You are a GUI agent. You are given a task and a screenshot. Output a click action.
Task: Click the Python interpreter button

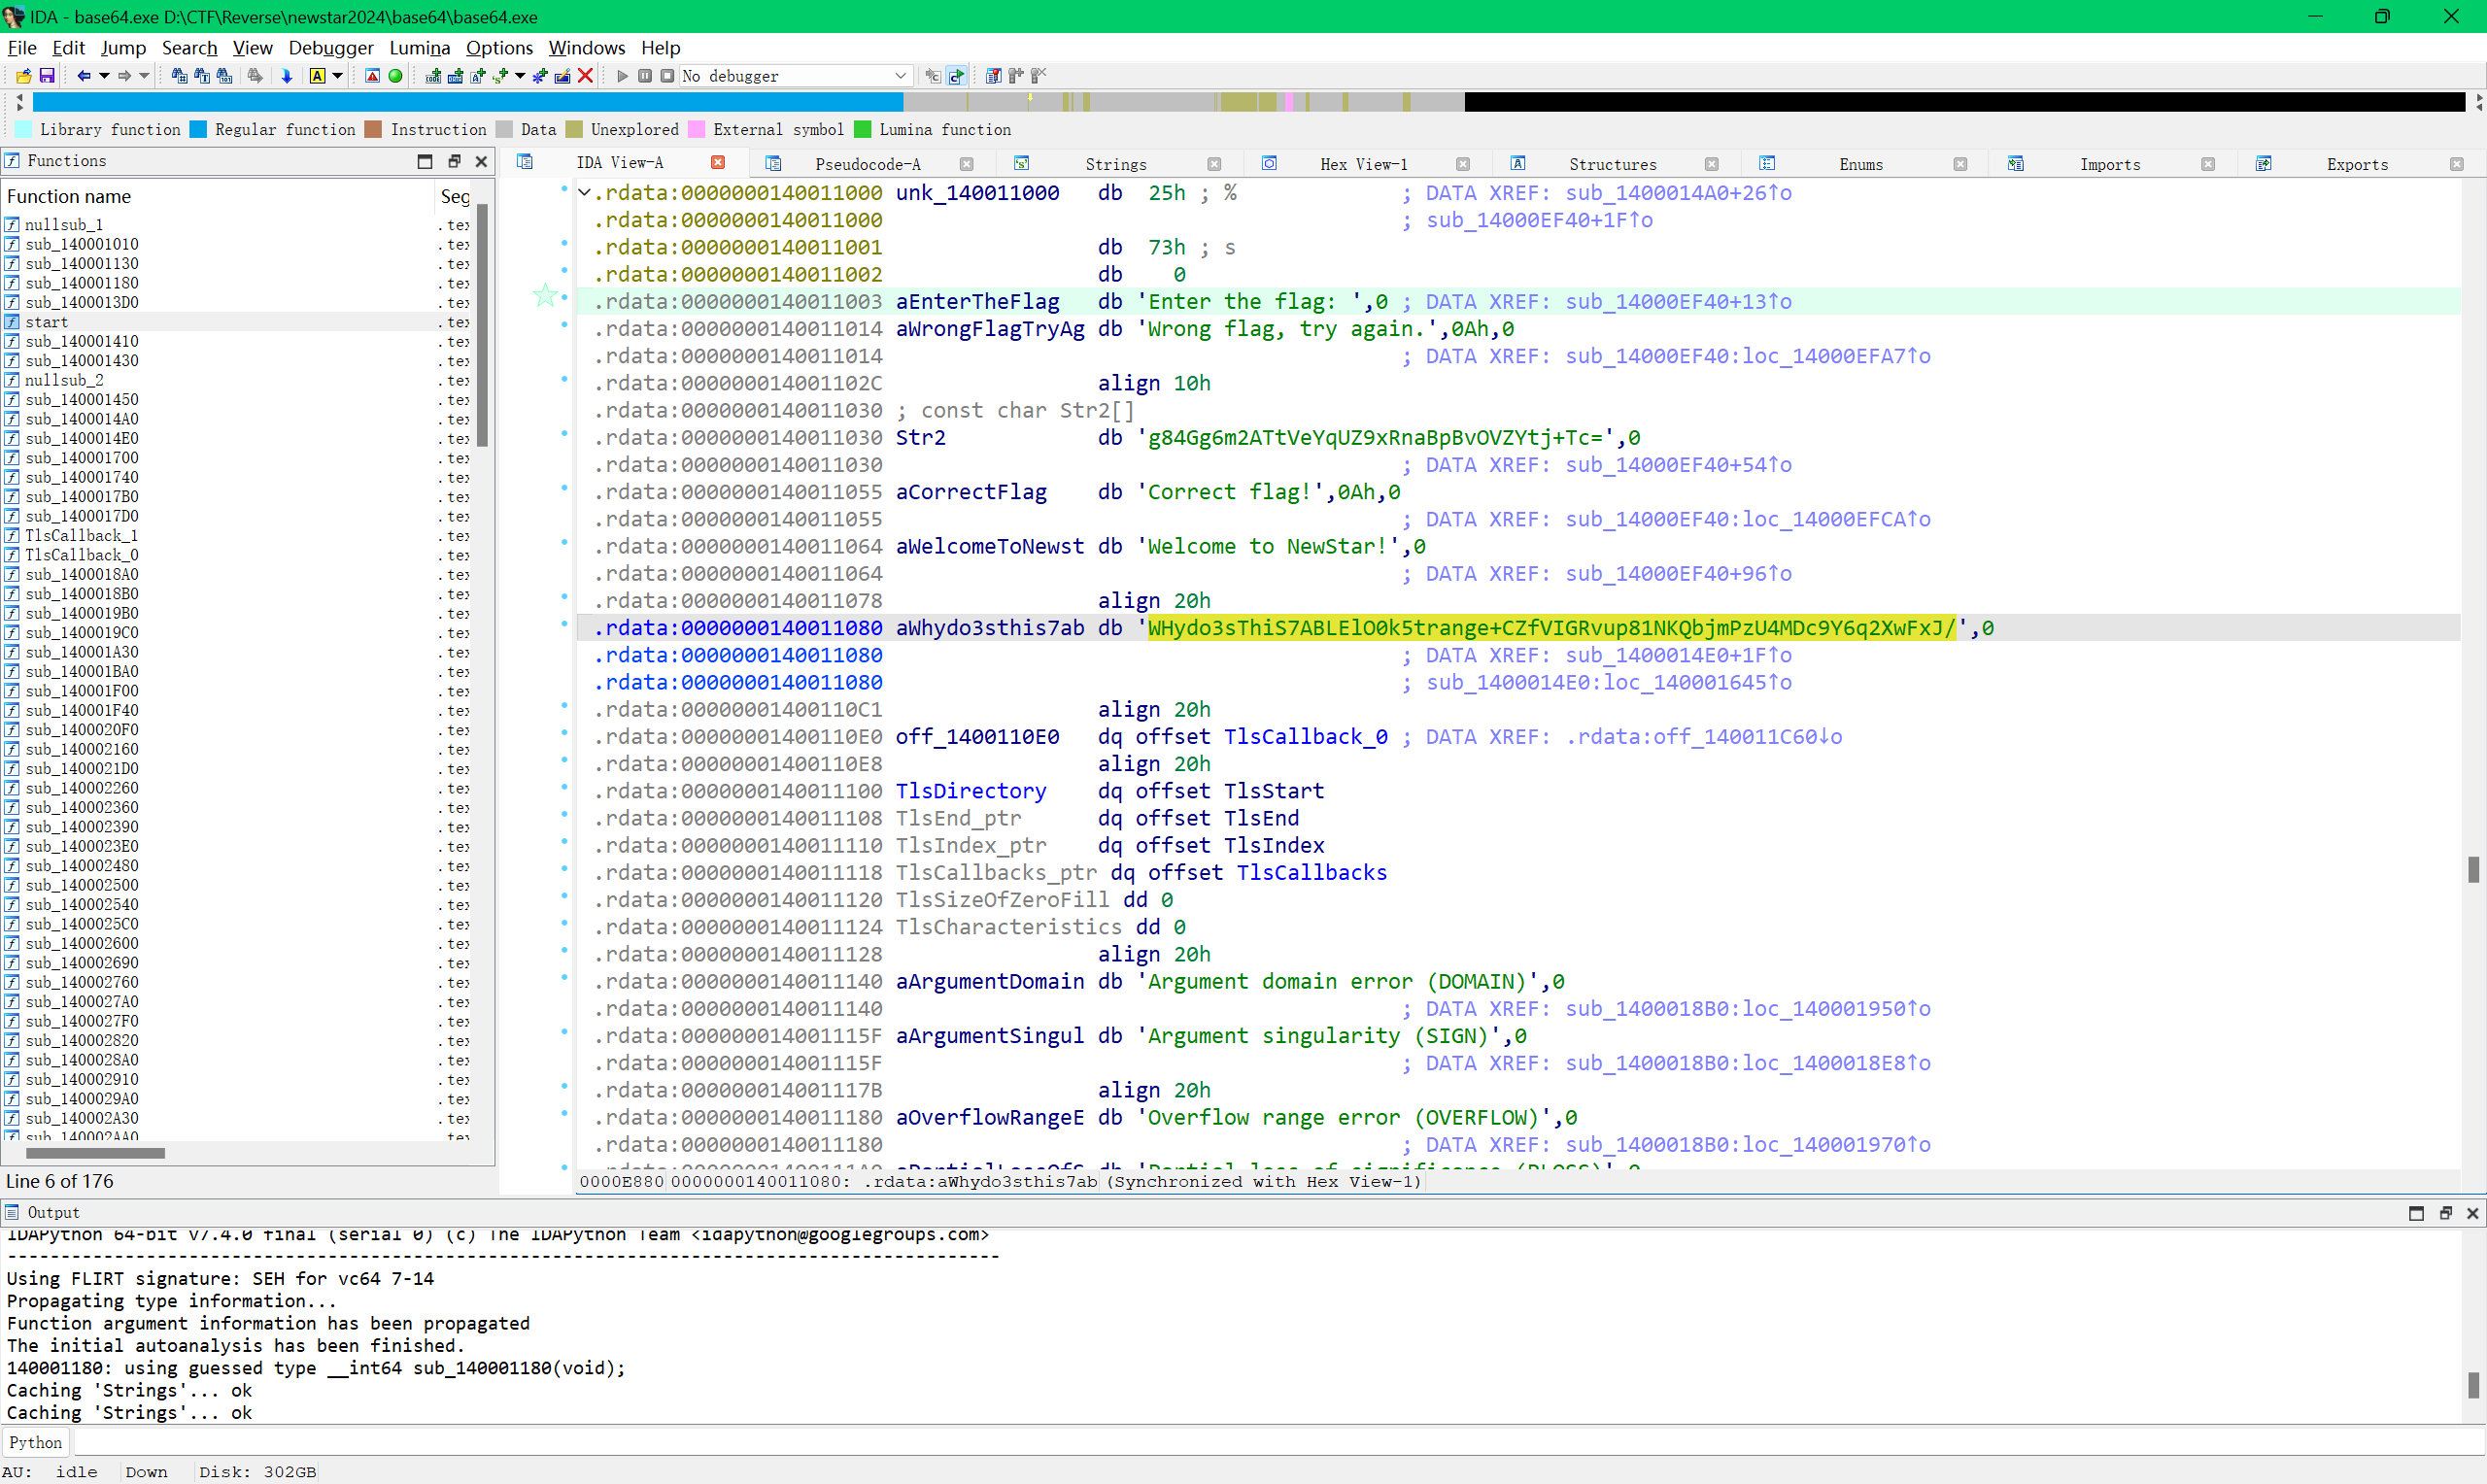coord(36,1442)
